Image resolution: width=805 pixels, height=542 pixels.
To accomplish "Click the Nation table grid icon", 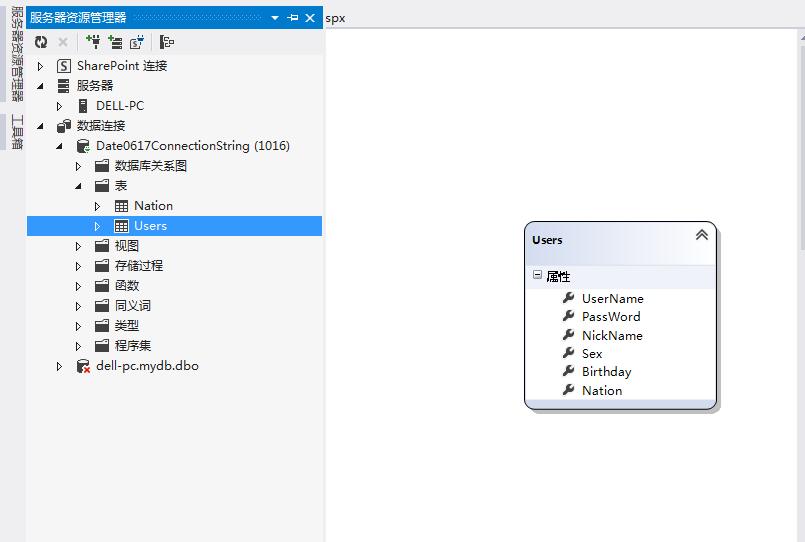I will click(x=121, y=206).
